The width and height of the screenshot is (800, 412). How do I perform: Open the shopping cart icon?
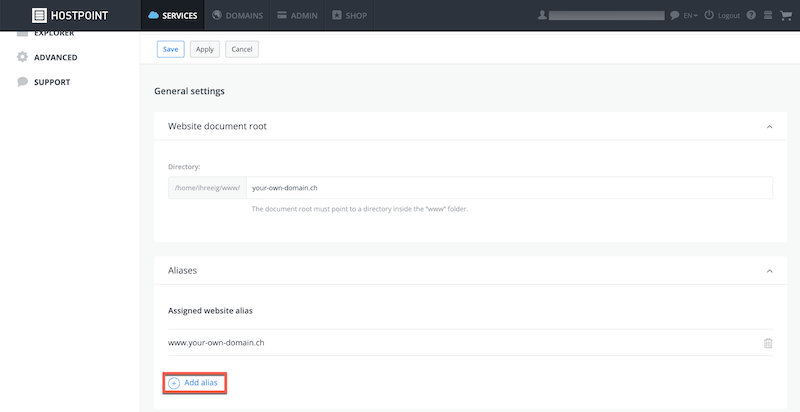pyautogui.click(x=785, y=15)
